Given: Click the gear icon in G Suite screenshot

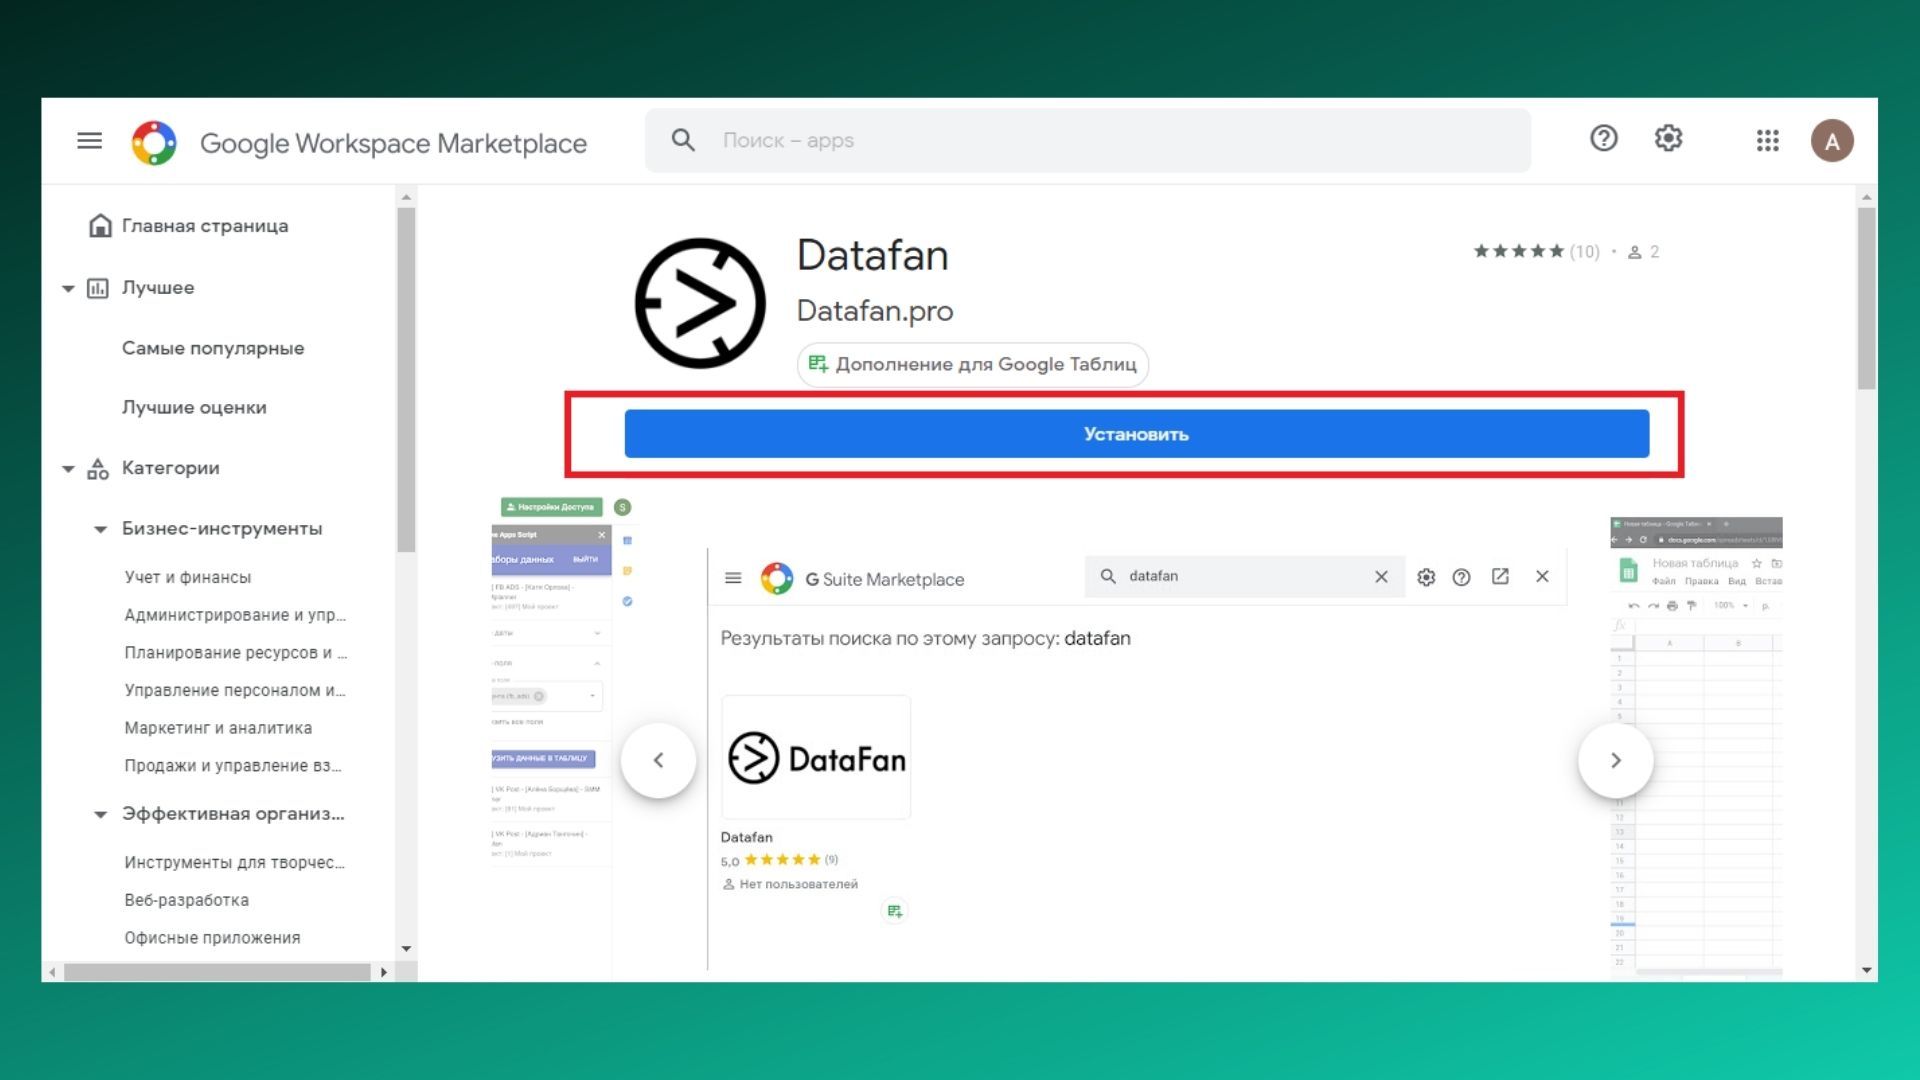Looking at the screenshot, I should (1426, 577).
